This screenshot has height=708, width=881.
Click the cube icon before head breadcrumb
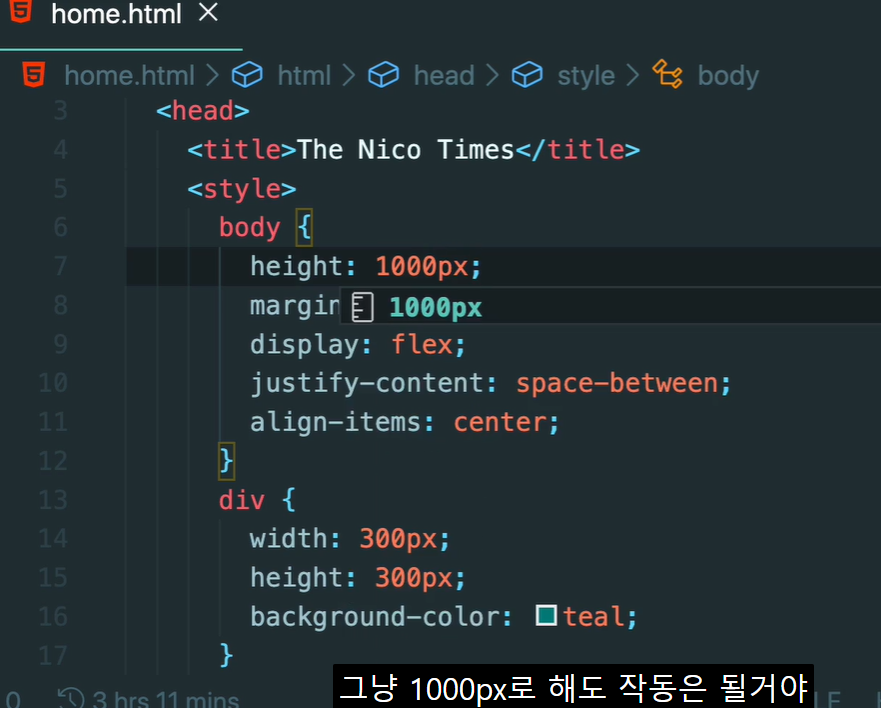384,75
